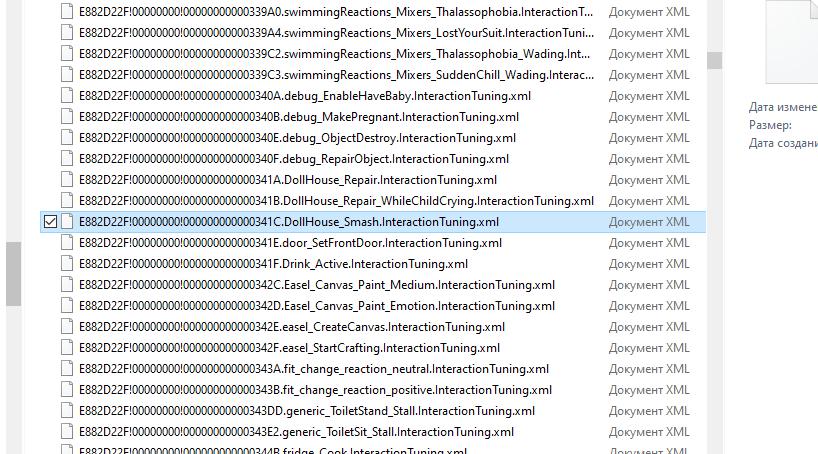Select DollHouse_Repair_WhileChildCrying file name
The image size is (818, 454).
coord(335,201)
